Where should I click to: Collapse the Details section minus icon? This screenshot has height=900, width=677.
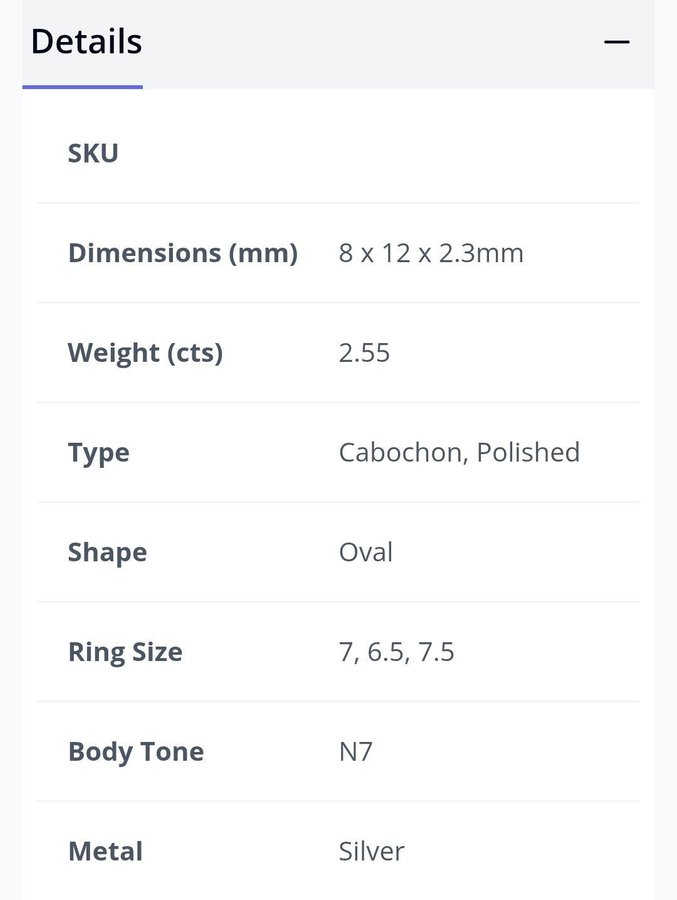pos(617,42)
